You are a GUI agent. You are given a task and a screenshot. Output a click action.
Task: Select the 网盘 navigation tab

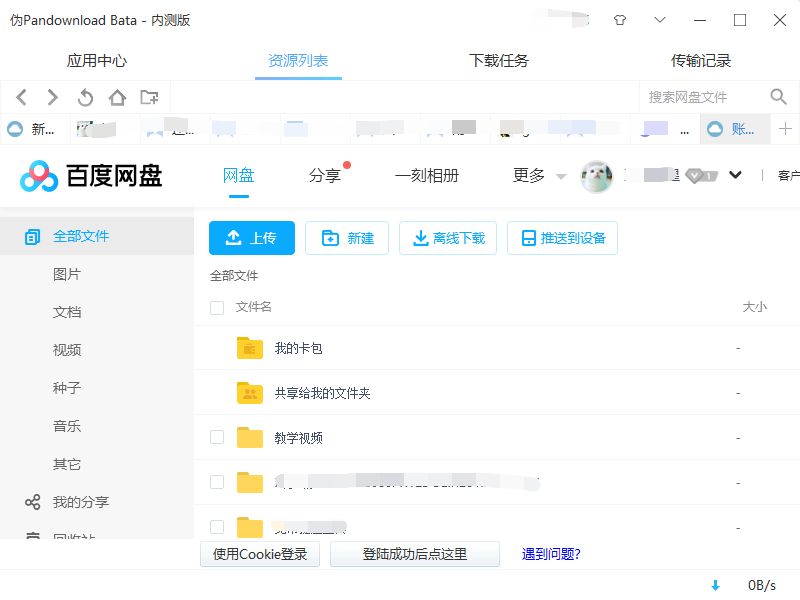pyautogui.click(x=239, y=176)
